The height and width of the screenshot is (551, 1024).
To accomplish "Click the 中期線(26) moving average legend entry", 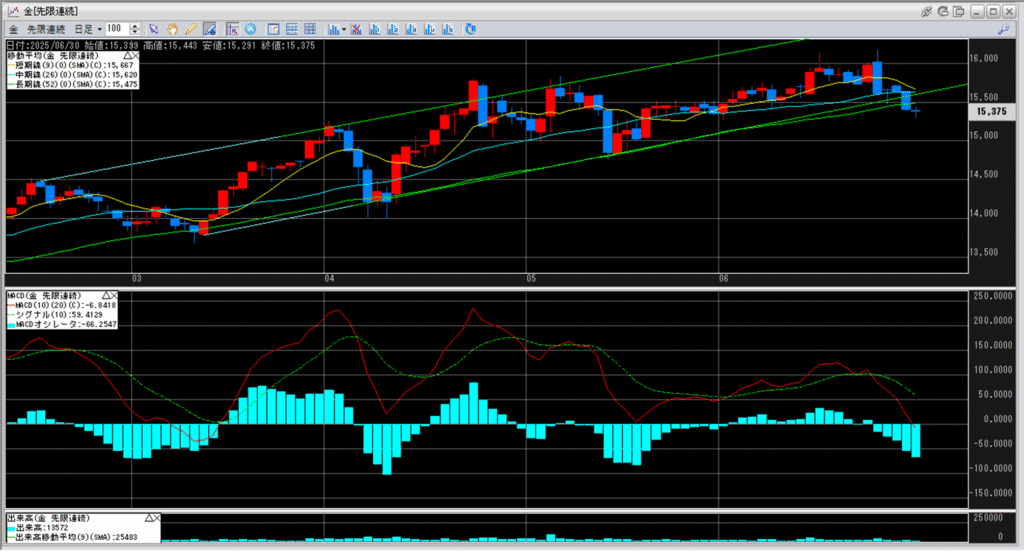I will (72, 75).
